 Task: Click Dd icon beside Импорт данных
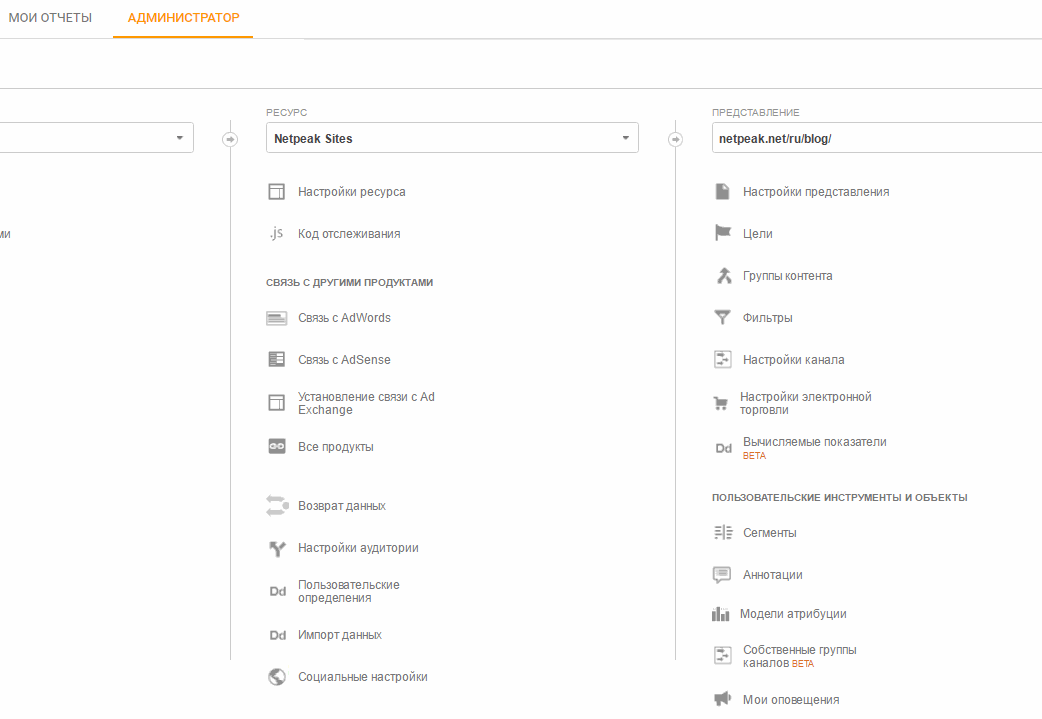click(278, 635)
